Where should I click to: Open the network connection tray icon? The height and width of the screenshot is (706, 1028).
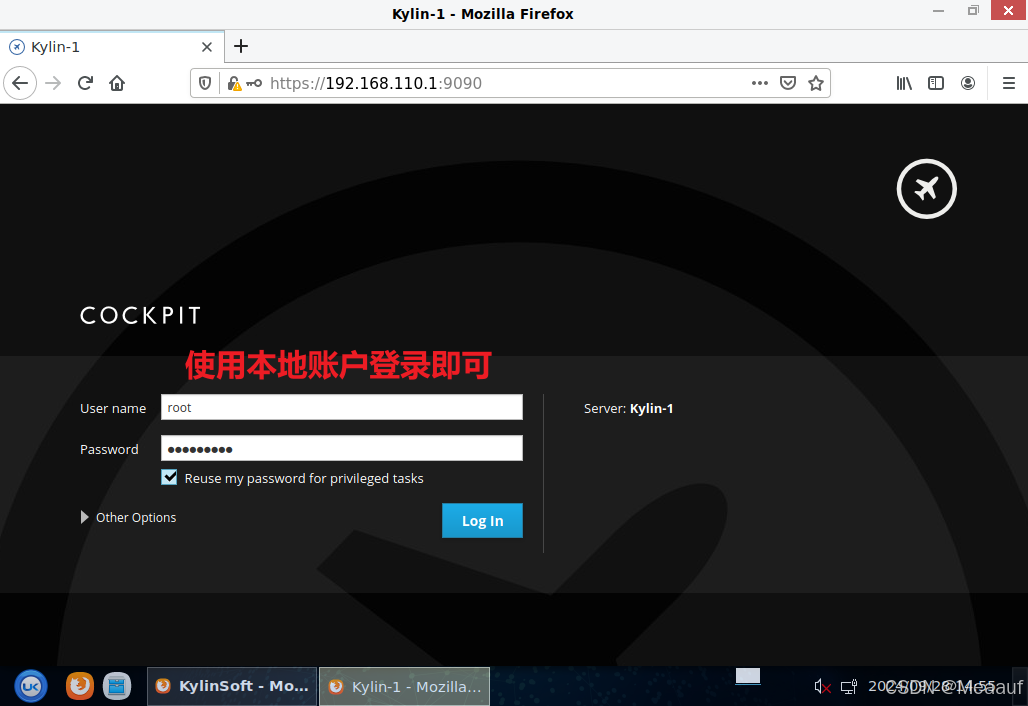pos(849,686)
